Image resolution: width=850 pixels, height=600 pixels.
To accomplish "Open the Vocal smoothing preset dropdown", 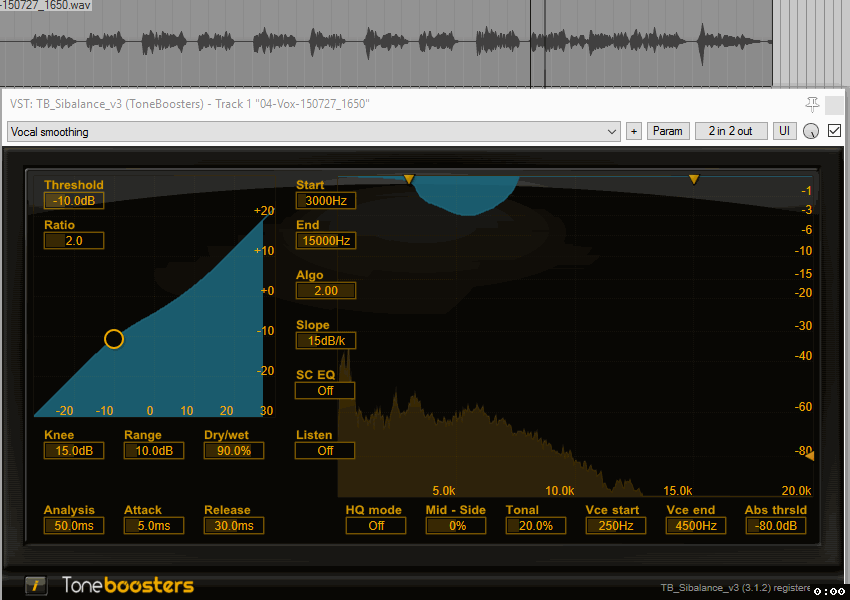I will (314, 132).
